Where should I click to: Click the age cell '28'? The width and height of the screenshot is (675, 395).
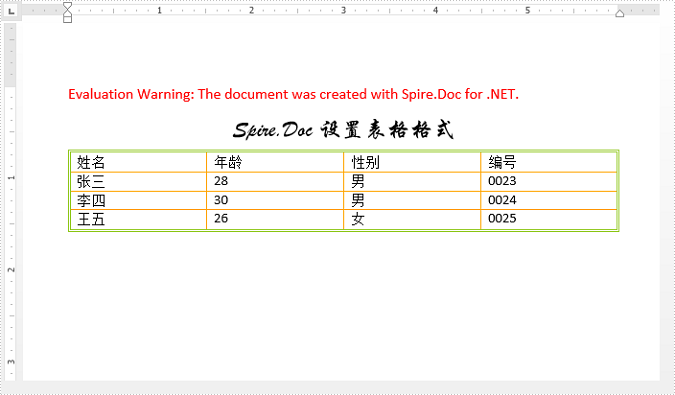tap(275, 182)
